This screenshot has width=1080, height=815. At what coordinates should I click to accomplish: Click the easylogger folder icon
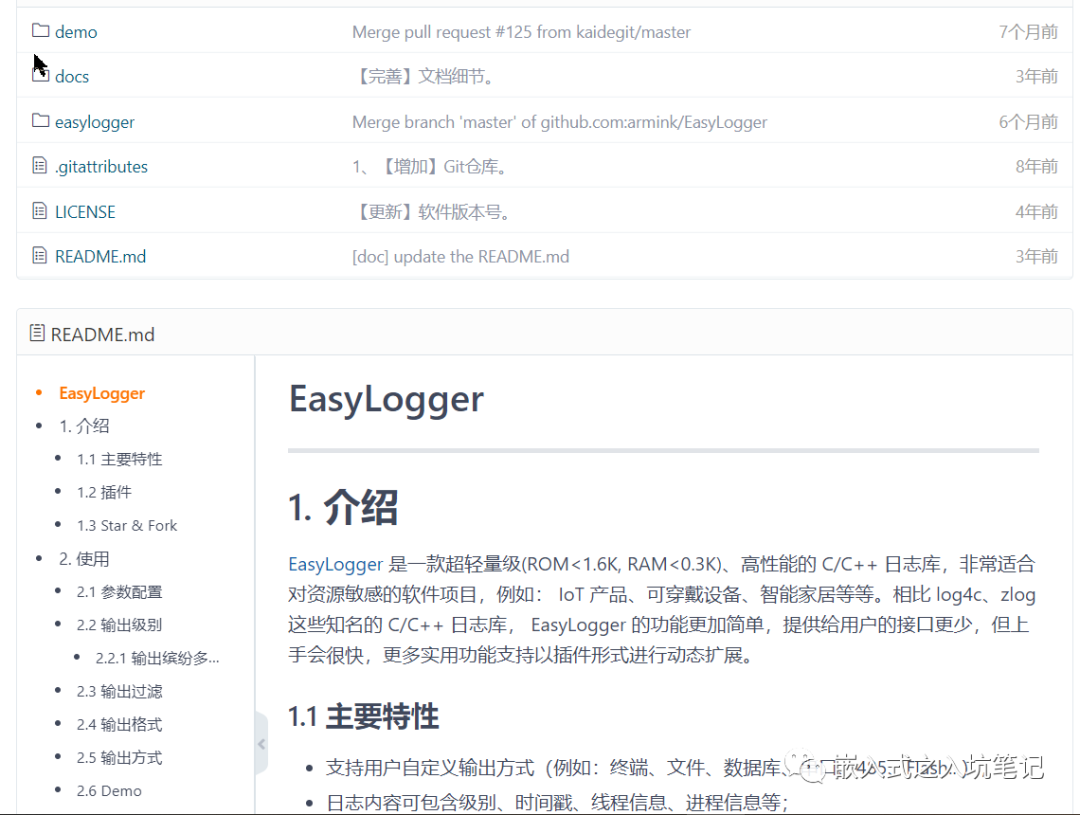click(41, 121)
